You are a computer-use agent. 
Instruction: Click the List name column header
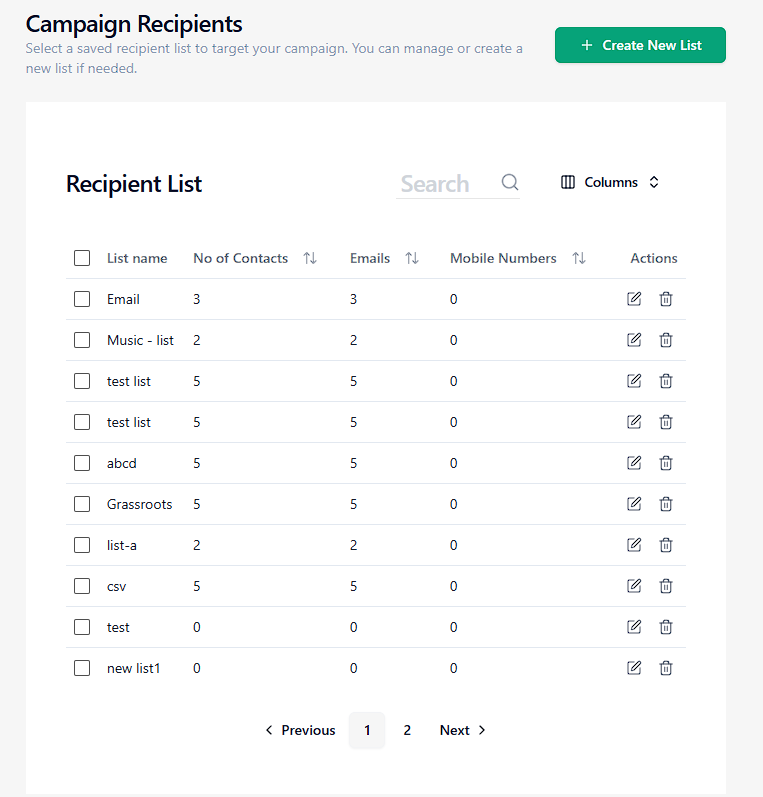pyautogui.click(x=137, y=258)
